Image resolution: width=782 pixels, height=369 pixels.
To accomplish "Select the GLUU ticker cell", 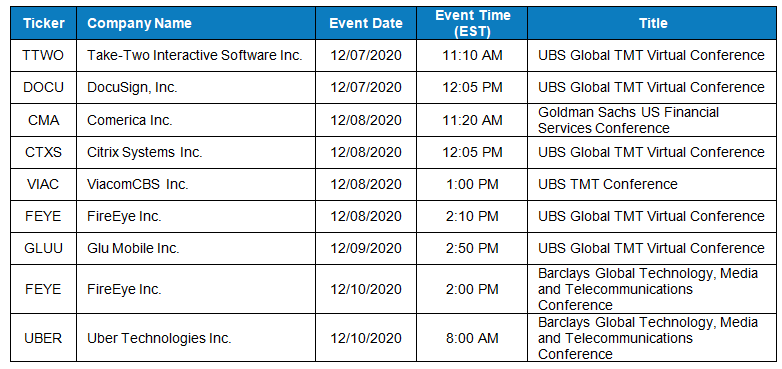I will 43,248.
